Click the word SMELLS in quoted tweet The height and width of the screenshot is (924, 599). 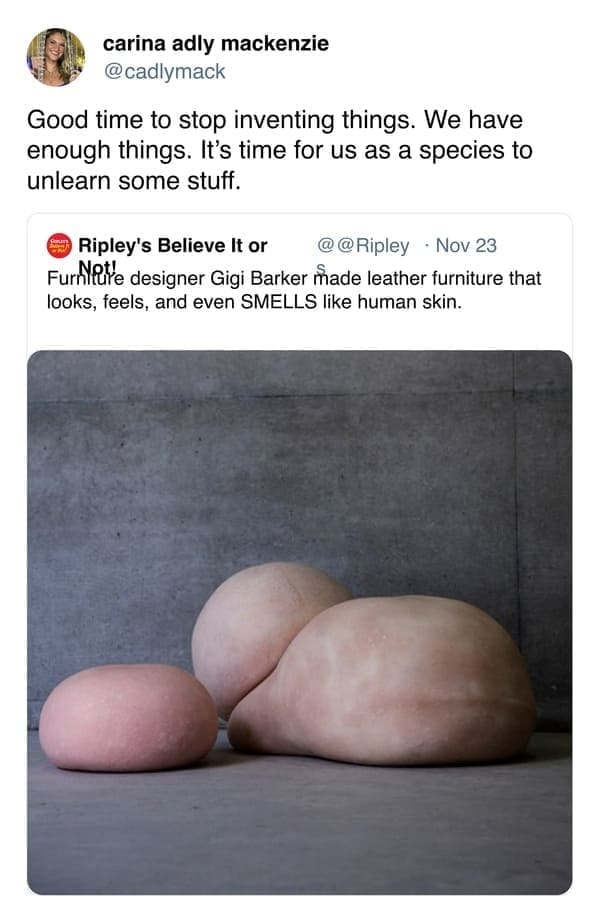point(279,302)
